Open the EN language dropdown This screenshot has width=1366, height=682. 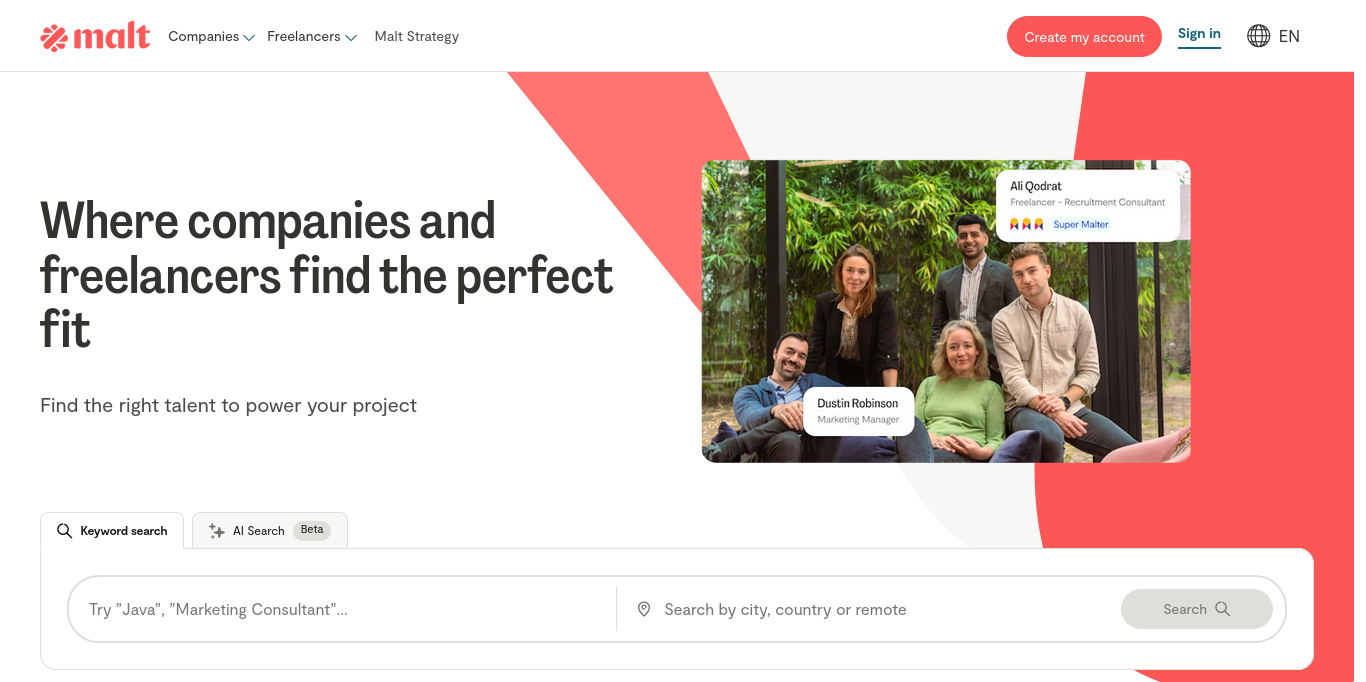click(x=1273, y=36)
